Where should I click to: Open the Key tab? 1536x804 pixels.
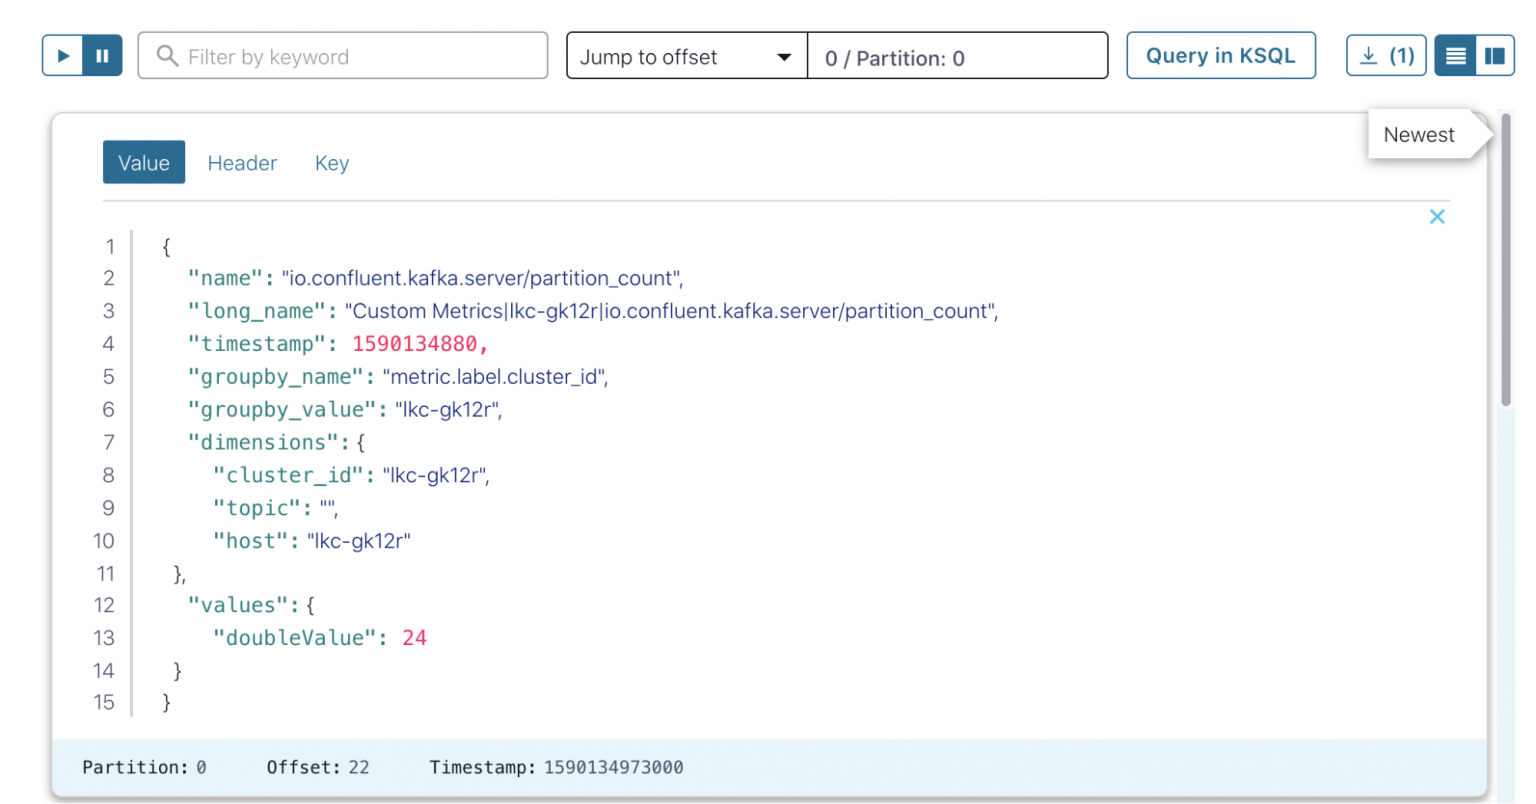[331, 162]
